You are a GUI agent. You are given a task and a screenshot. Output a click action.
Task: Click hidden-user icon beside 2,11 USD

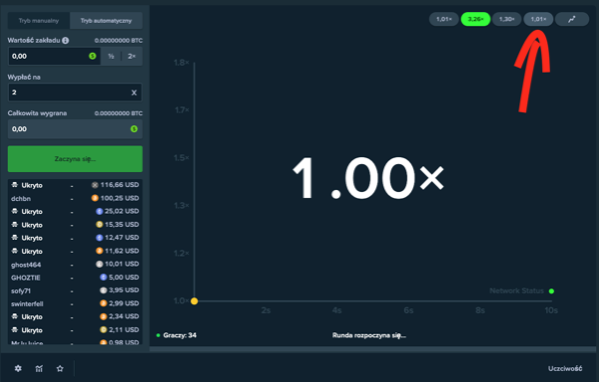[x=15, y=330]
